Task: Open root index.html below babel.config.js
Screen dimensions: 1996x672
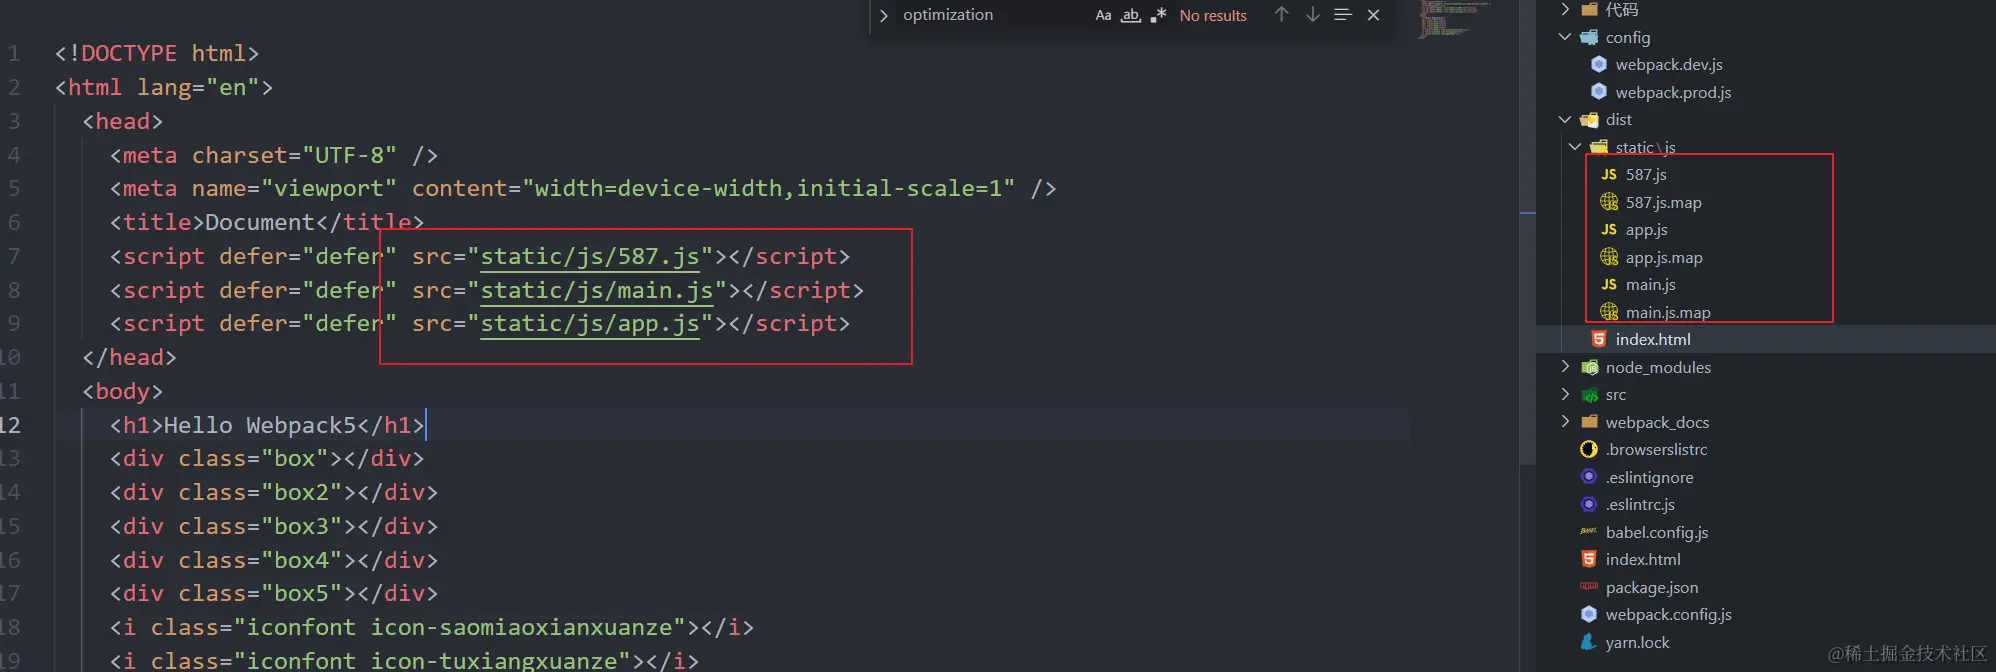Action: (1643, 559)
